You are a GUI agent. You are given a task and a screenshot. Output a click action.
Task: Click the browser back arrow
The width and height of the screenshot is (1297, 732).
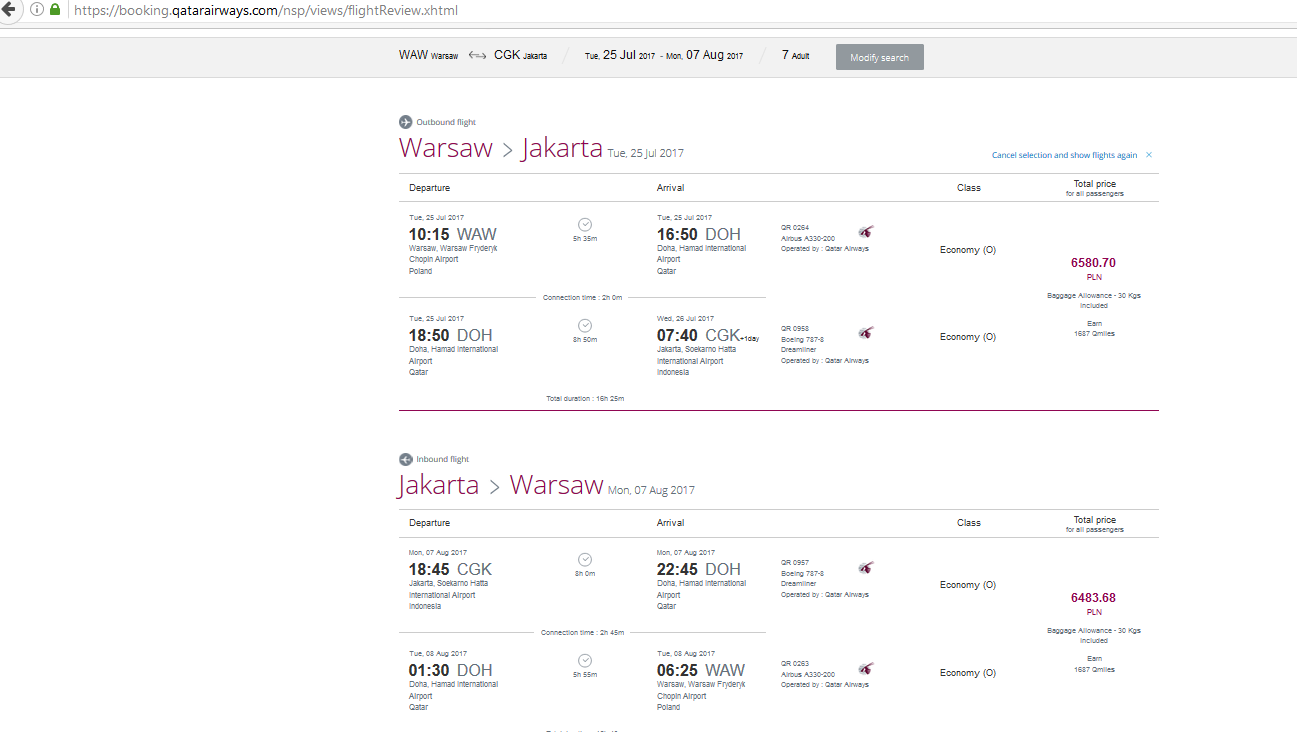click(x=9, y=9)
